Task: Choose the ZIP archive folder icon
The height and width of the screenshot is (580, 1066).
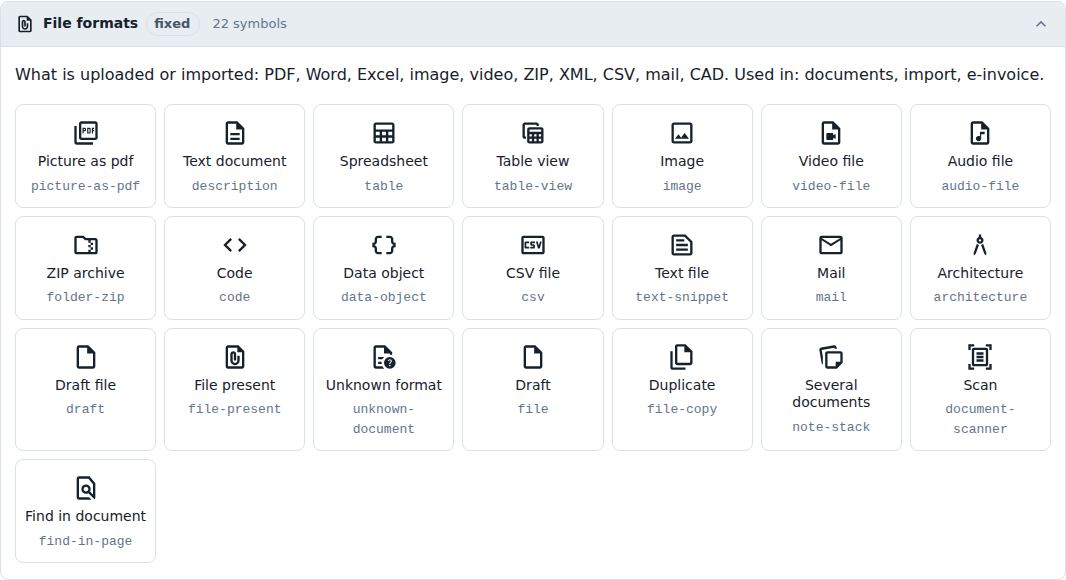Action: click(86, 245)
